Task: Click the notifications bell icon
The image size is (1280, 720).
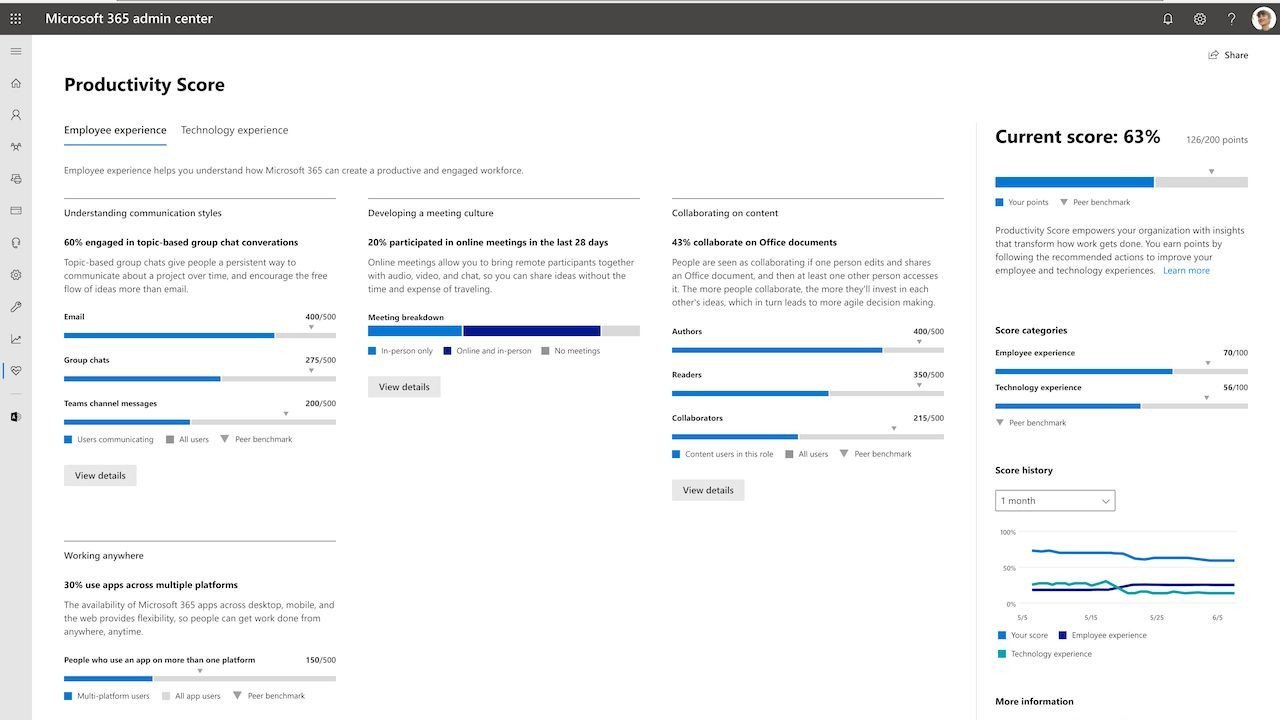Action: [1167, 18]
